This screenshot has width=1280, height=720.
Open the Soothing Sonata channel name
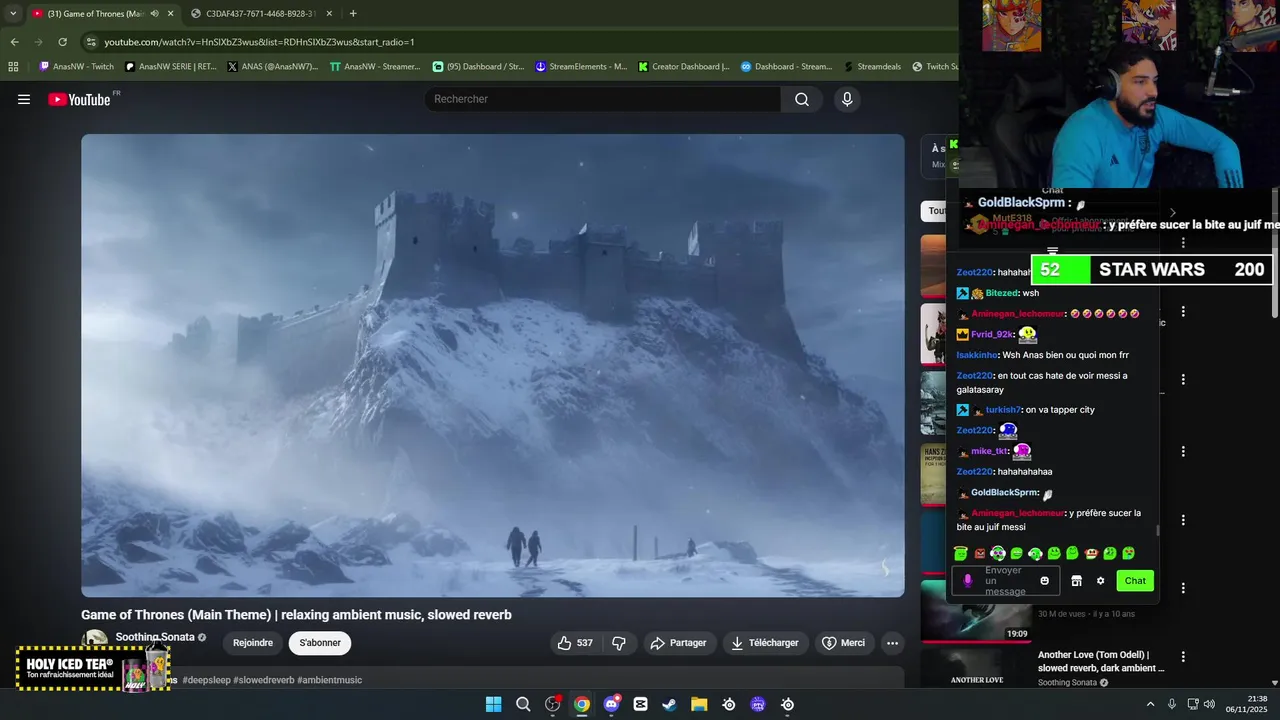click(x=155, y=637)
